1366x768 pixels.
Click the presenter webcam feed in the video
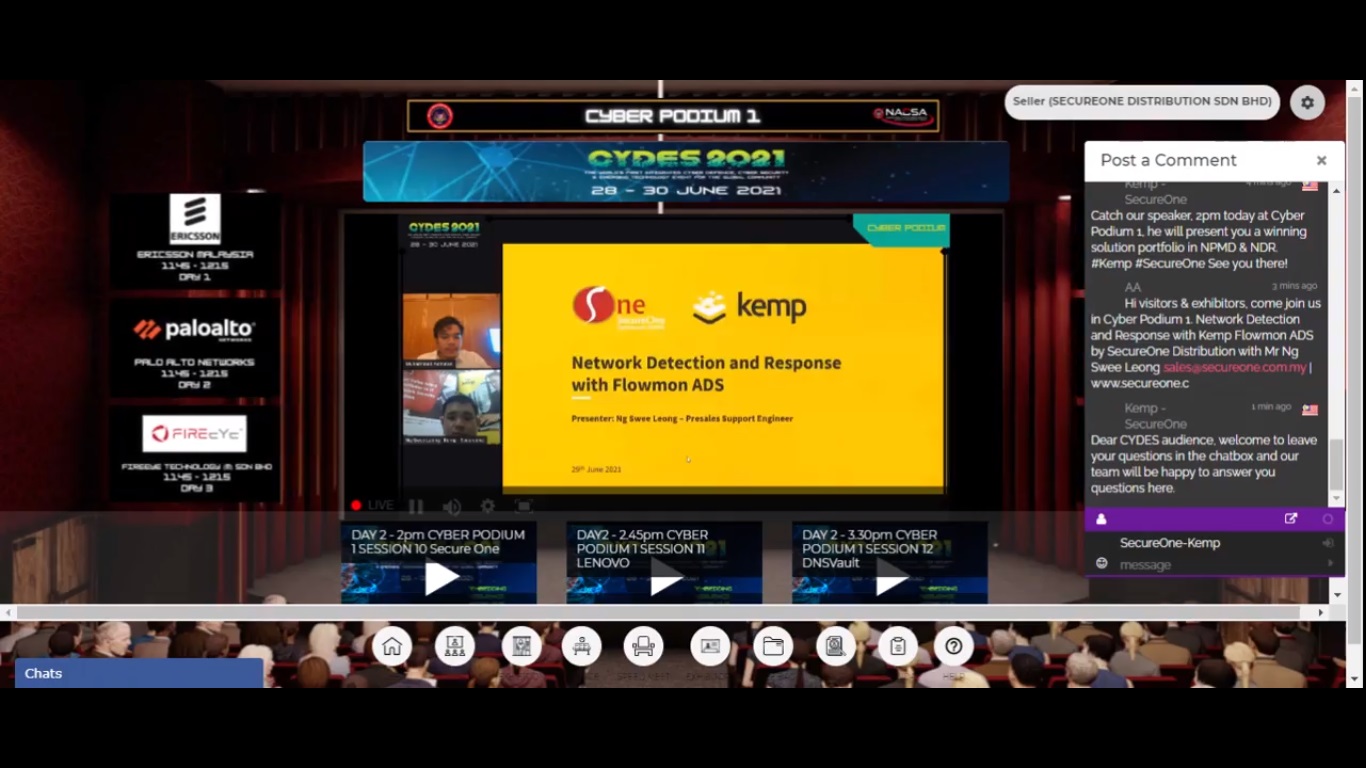[x=452, y=331]
